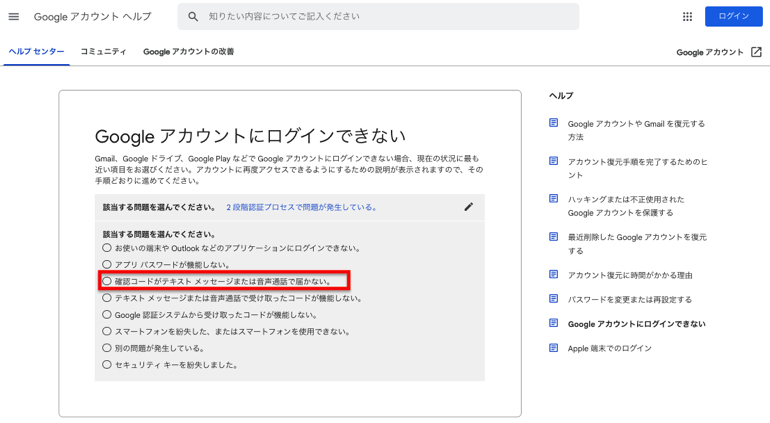Viewport: 770px width, 423px height.
Task: Open Google アカウントの改善 tab
Action: 189,52
